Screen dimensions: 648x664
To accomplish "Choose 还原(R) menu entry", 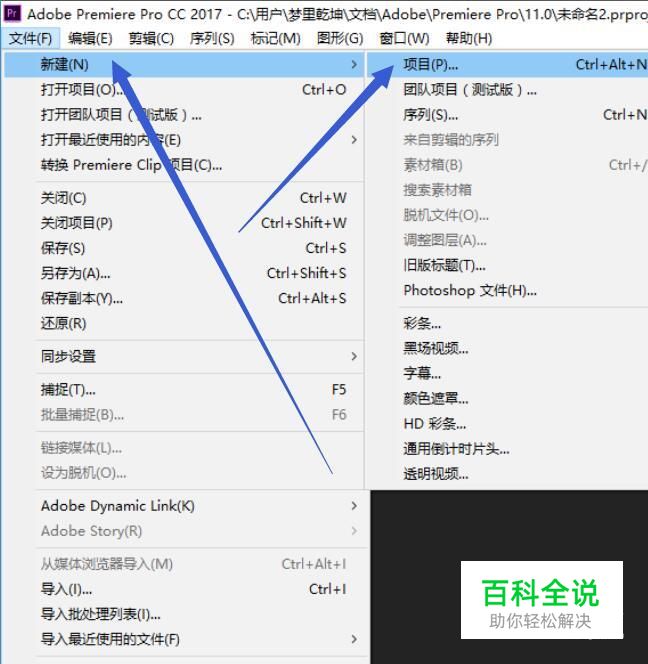I will coord(184,323).
